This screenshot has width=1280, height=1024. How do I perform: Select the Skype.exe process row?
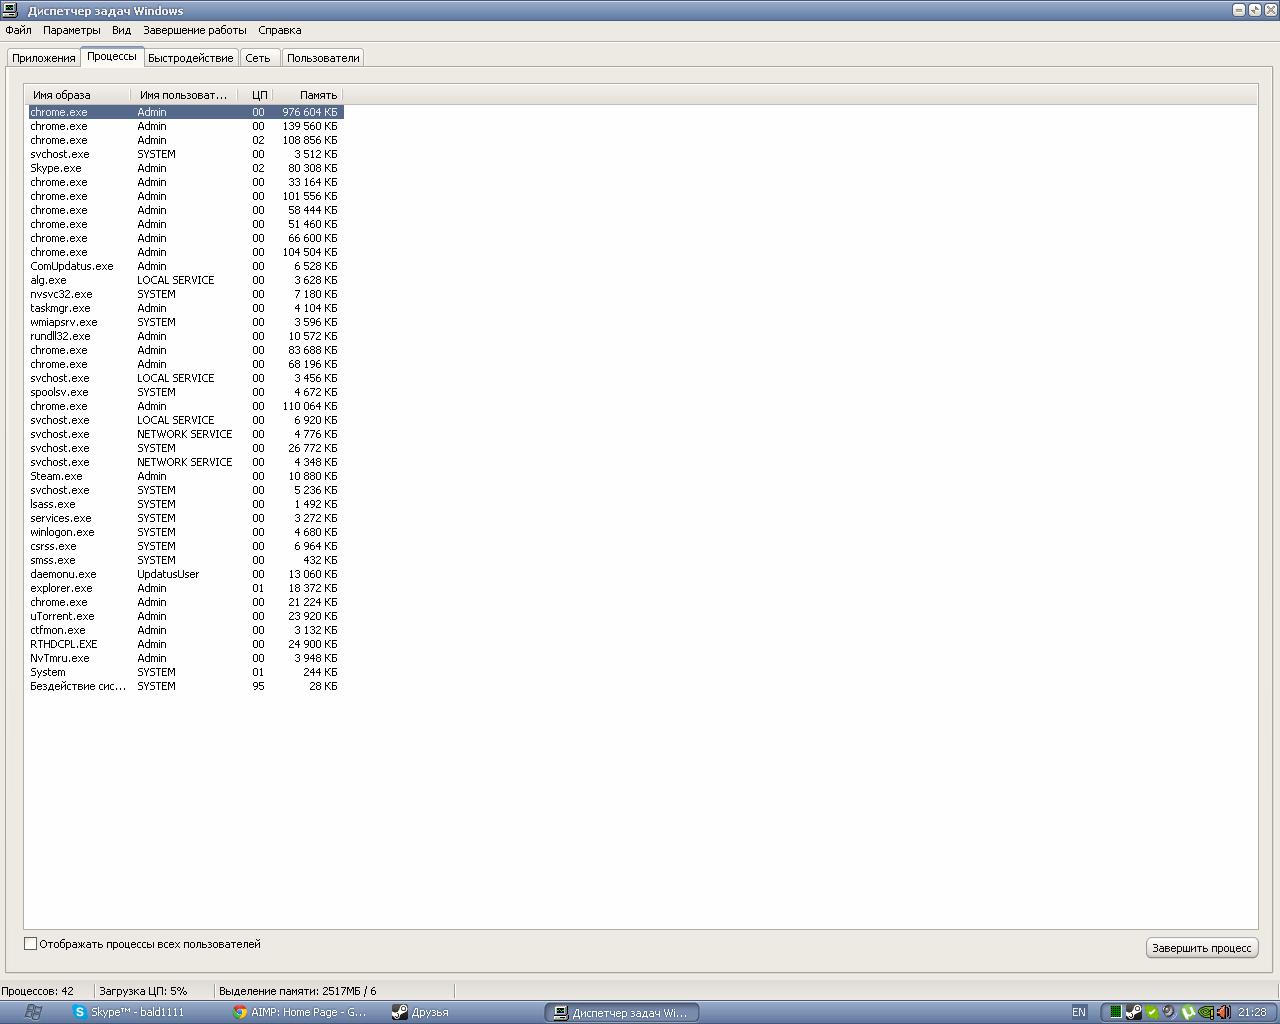(185, 168)
